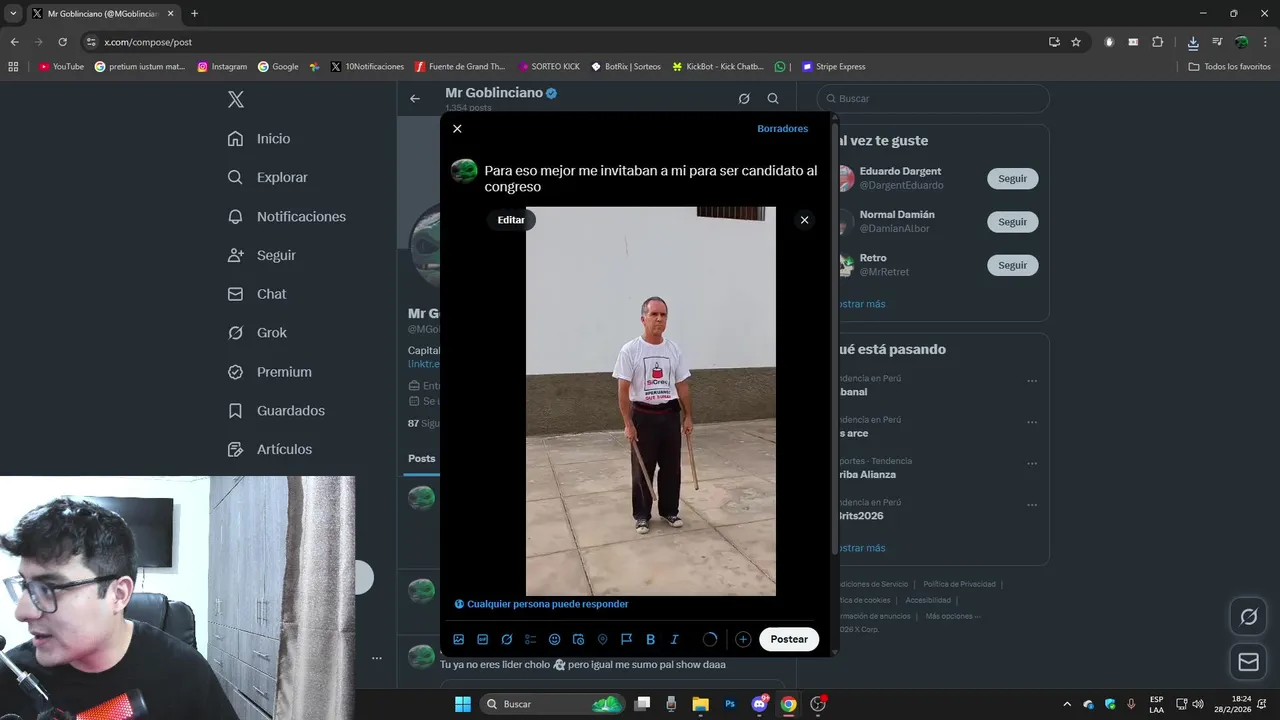Insert a GIF into the post
This screenshot has width=1280, height=720.
click(483, 639)
